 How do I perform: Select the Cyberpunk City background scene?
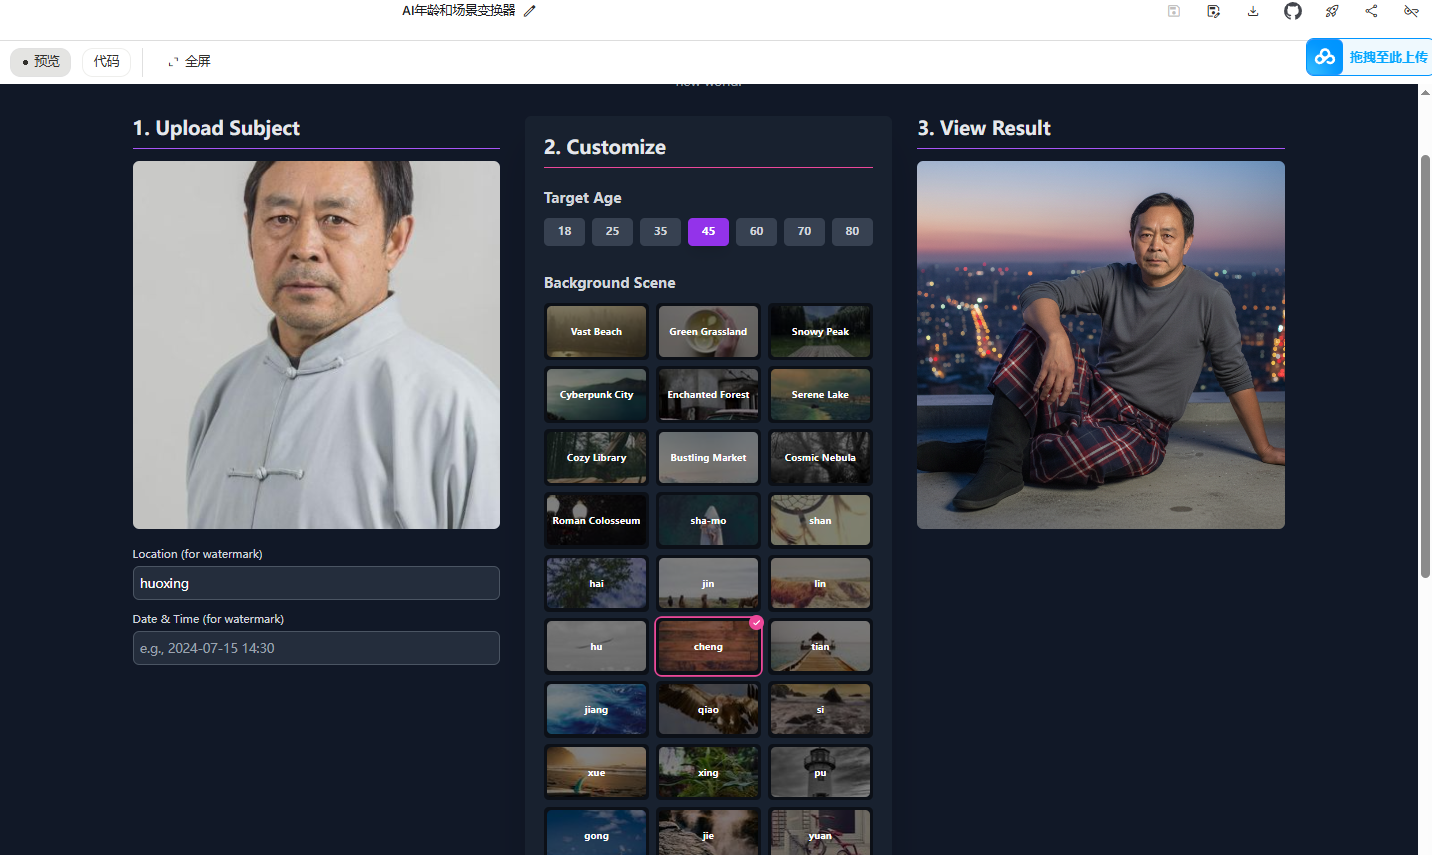[596, 394]
